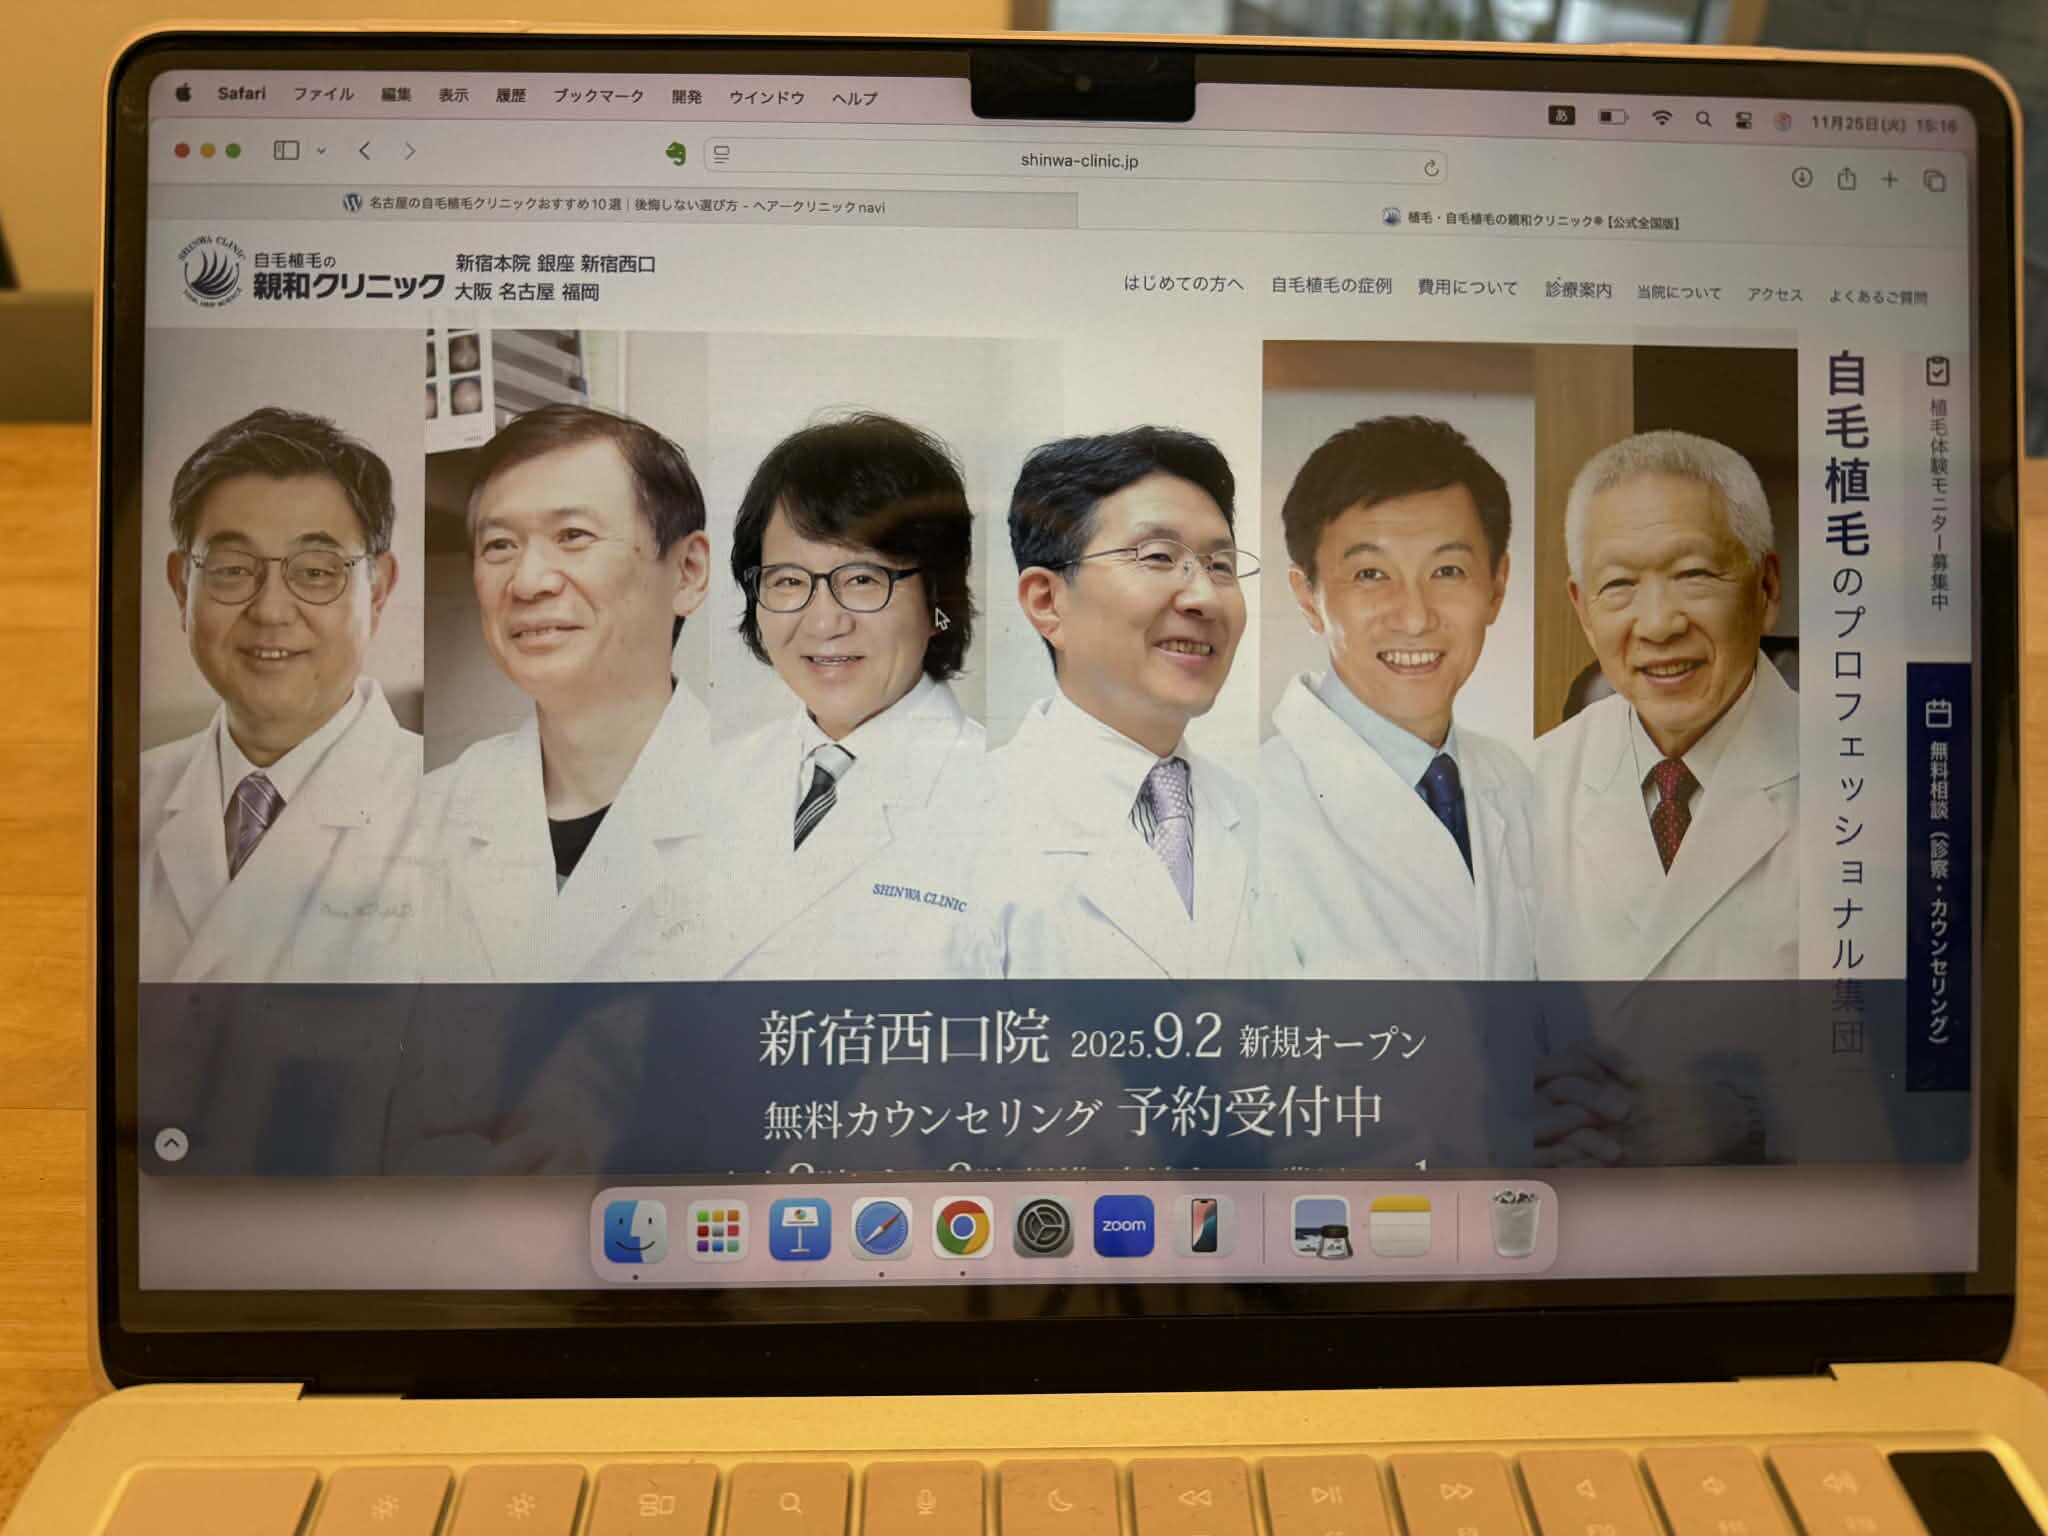Open a new tab with the plus icon
Screen dimensions: 2048x1536
tap(1890, 178)
